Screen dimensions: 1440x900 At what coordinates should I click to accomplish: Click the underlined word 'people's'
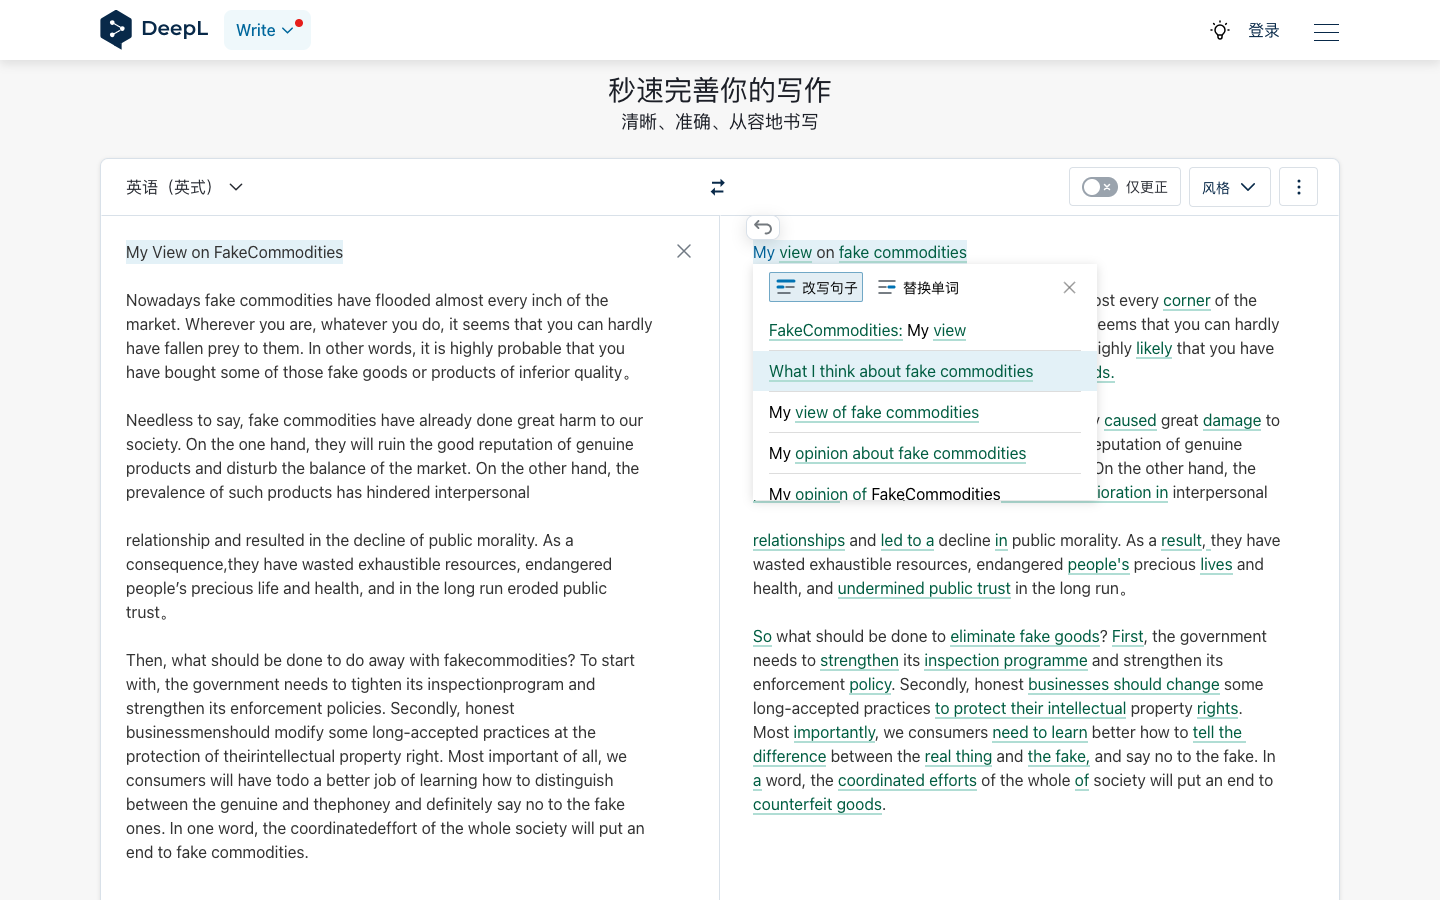(1098, 564)
